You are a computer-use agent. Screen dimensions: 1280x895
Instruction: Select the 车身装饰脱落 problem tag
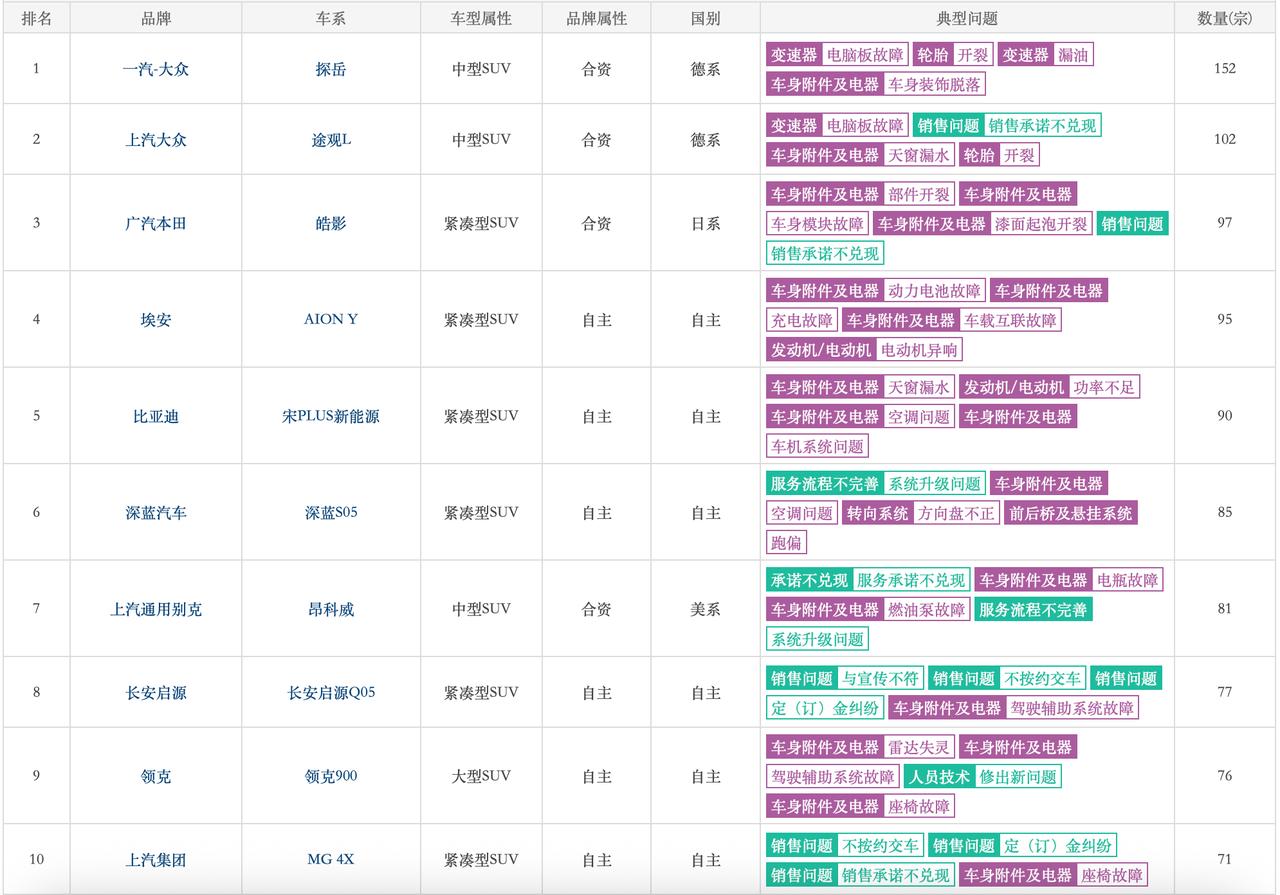click(935, 85)
